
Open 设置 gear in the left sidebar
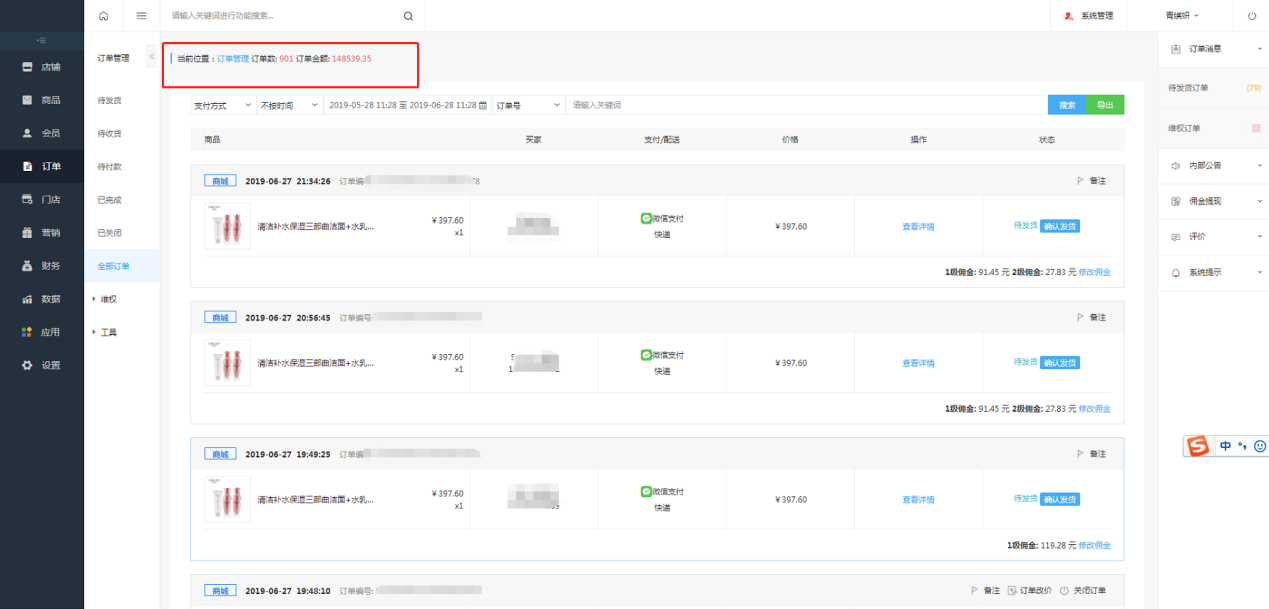pos(42,365)
